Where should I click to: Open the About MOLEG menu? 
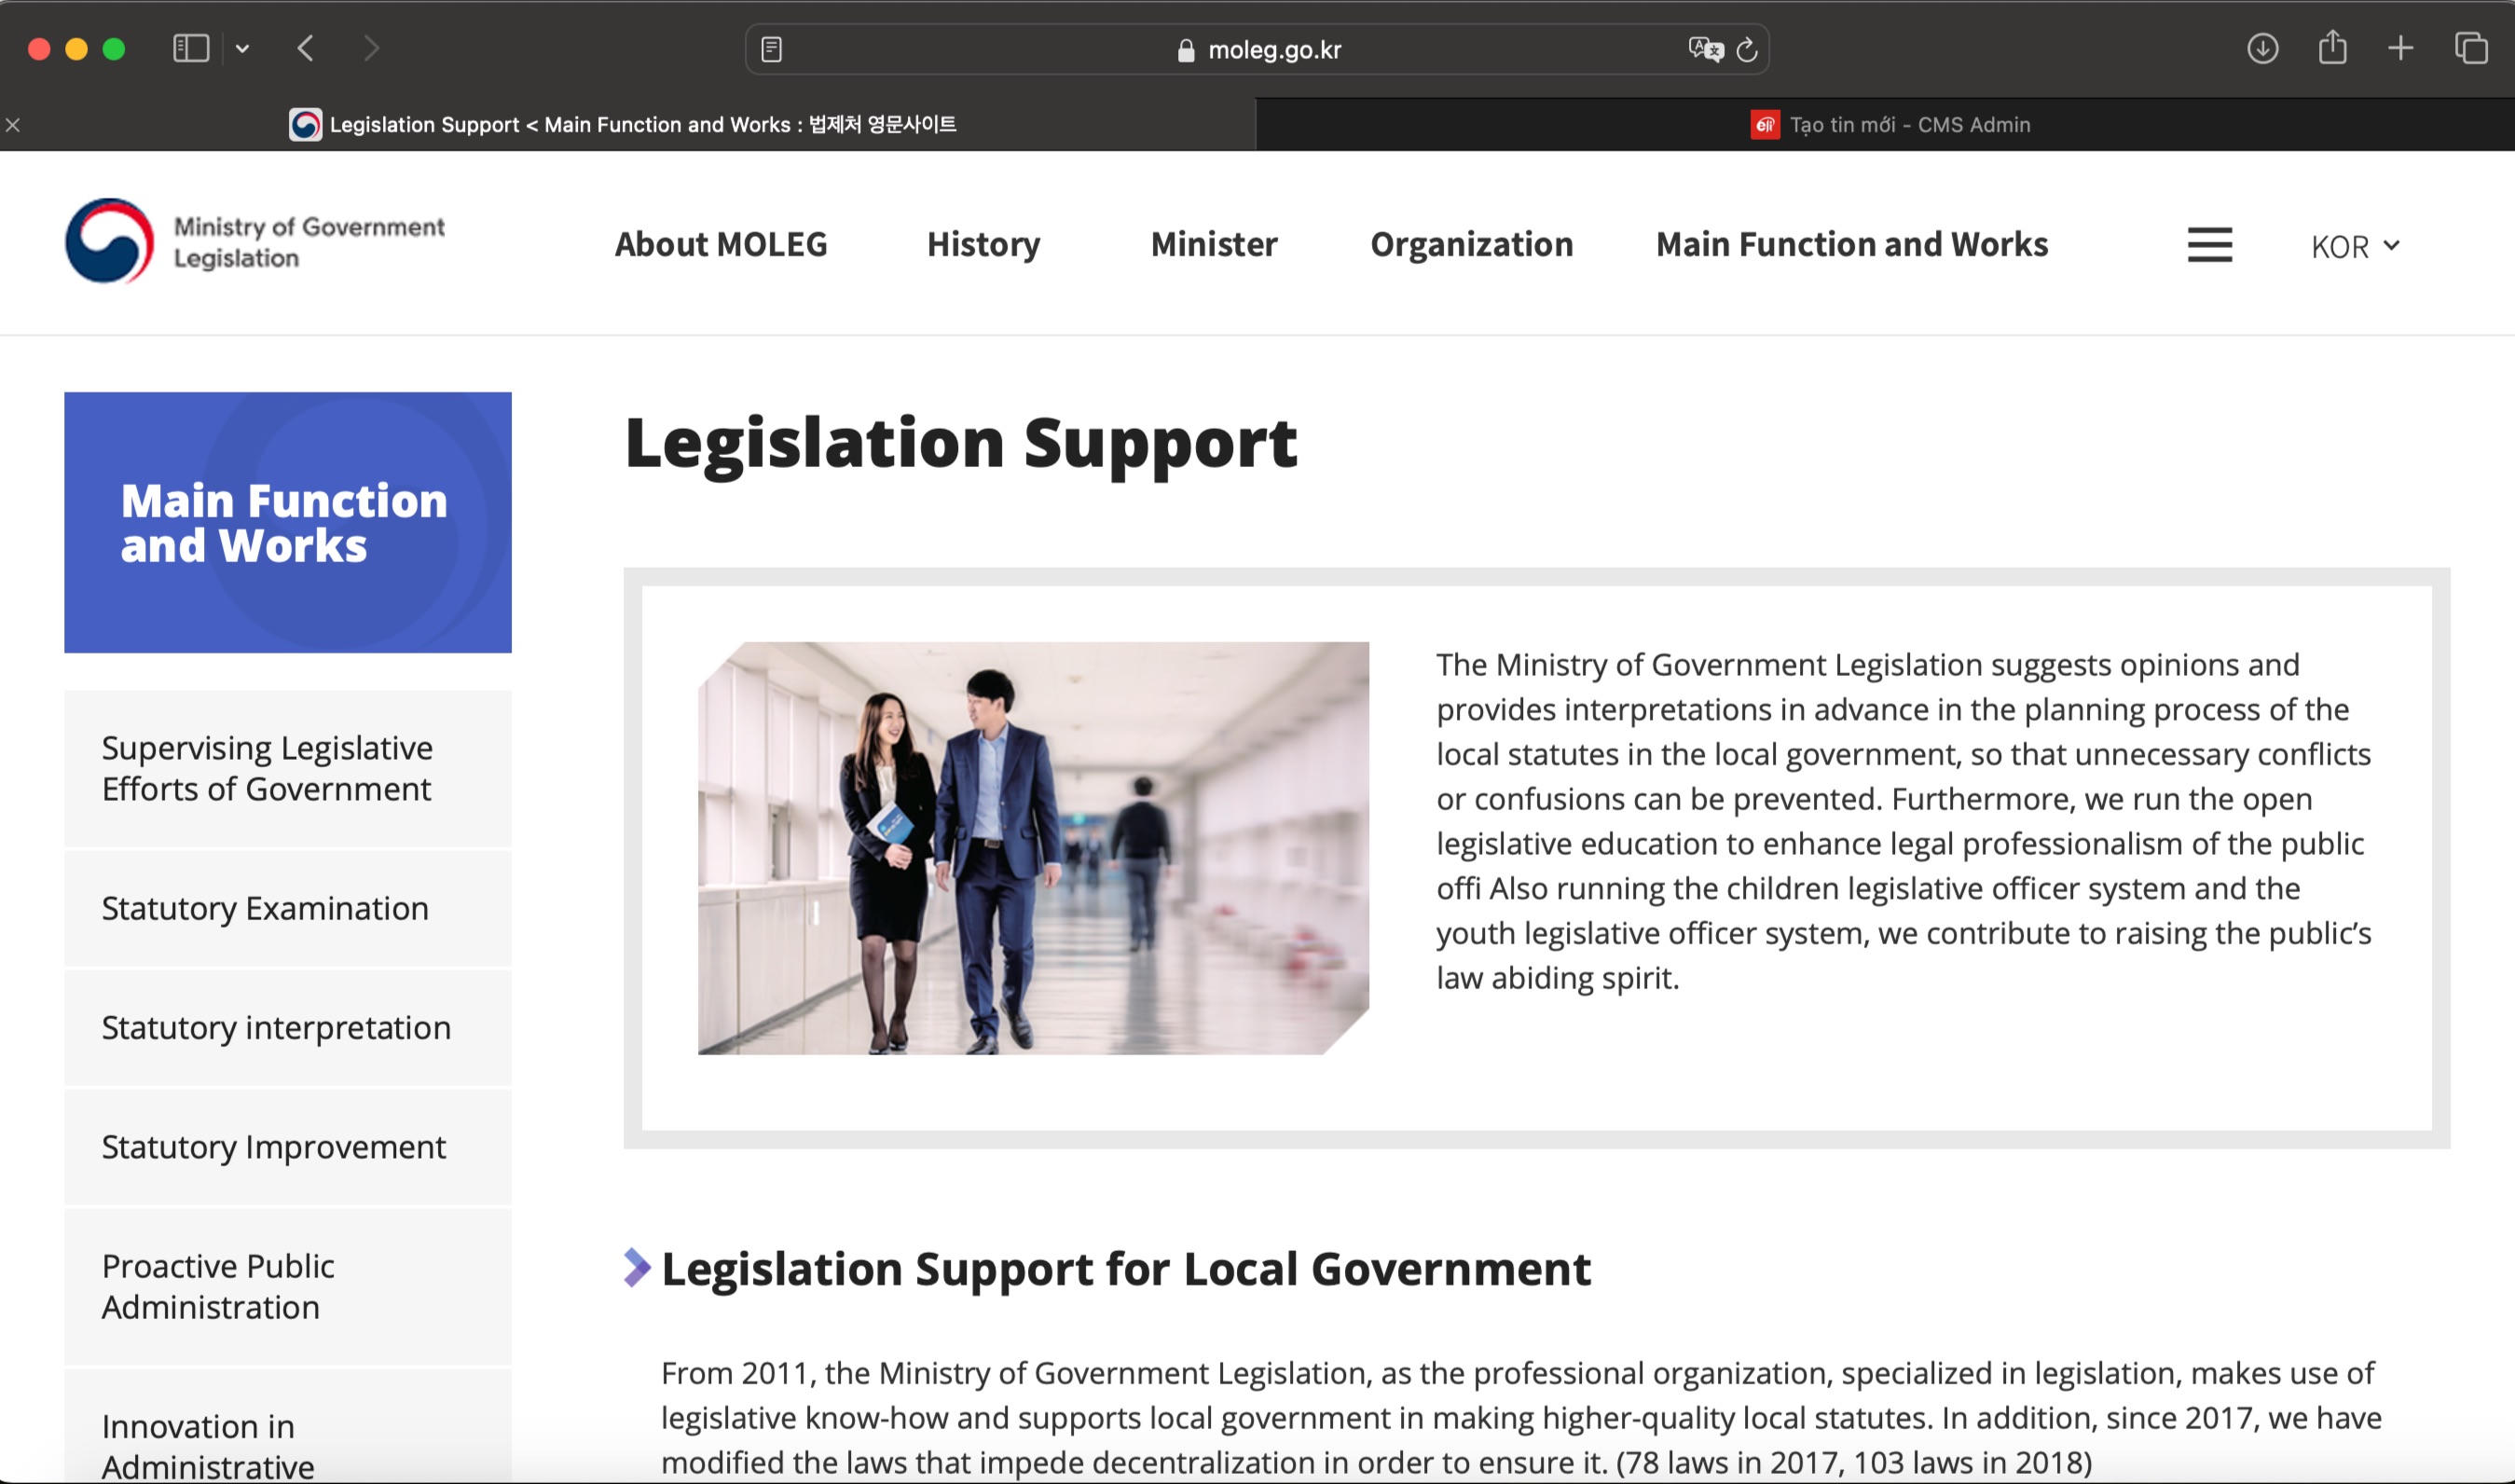pyautogui.click(x=720, y=245)
